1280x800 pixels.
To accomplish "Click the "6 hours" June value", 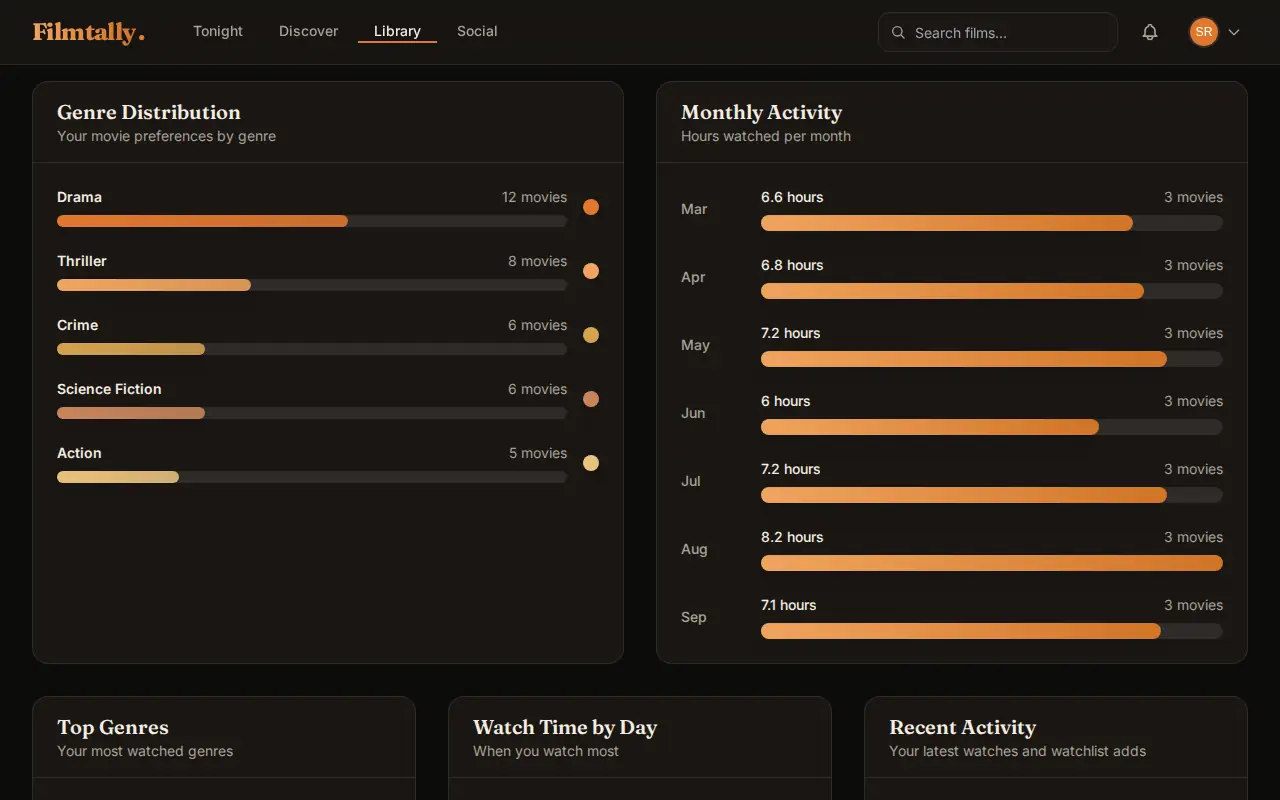I will click(785, 401).
